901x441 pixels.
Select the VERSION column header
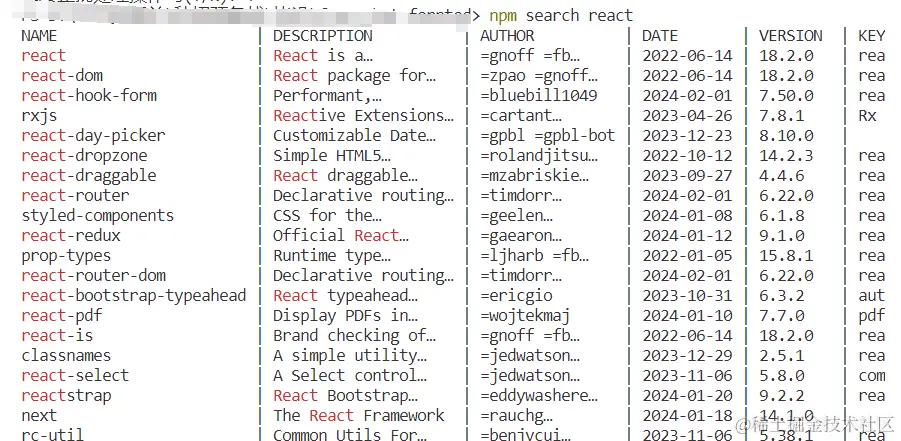[791, 36]
